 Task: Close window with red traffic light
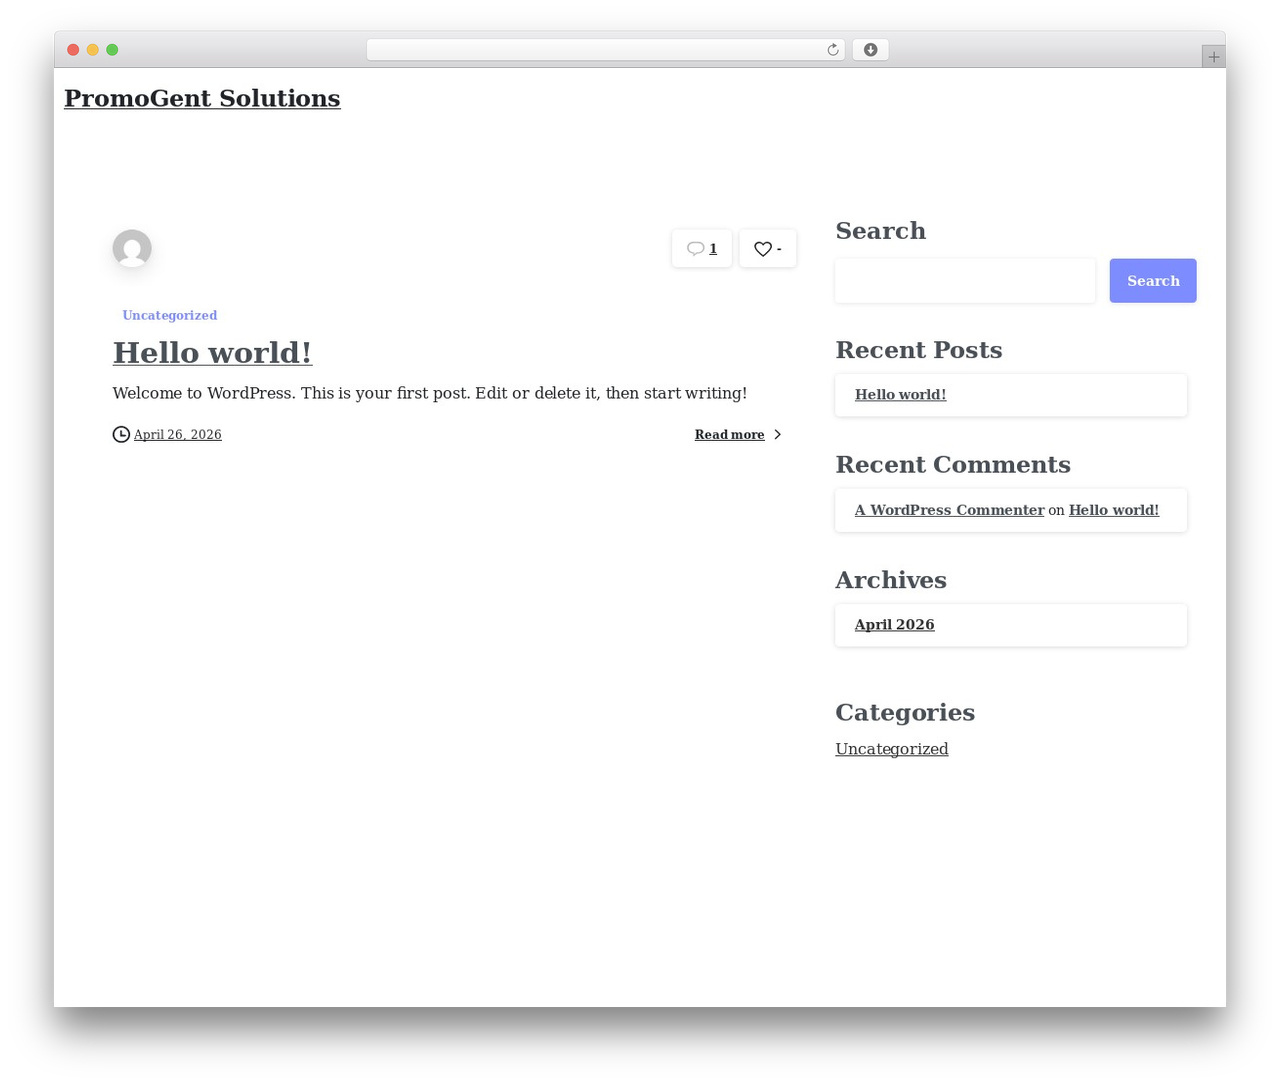point(73,50)
